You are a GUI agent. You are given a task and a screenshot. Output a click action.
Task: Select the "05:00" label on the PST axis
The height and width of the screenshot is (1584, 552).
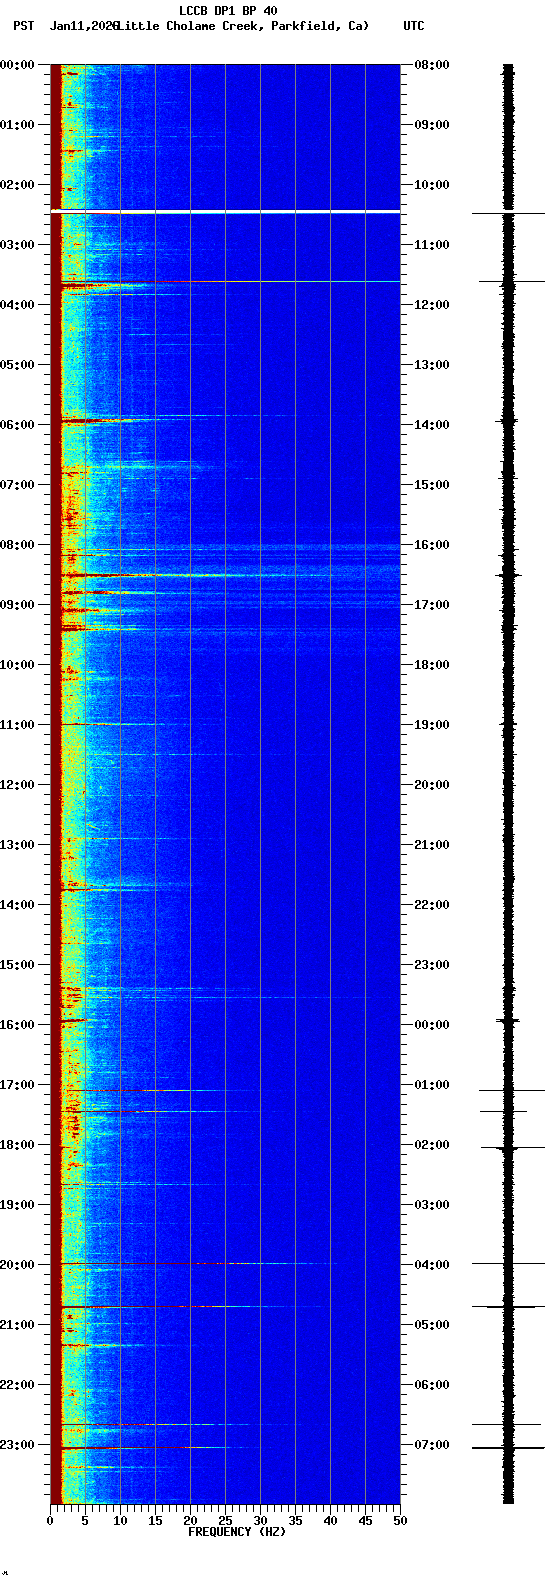point(17,365)
